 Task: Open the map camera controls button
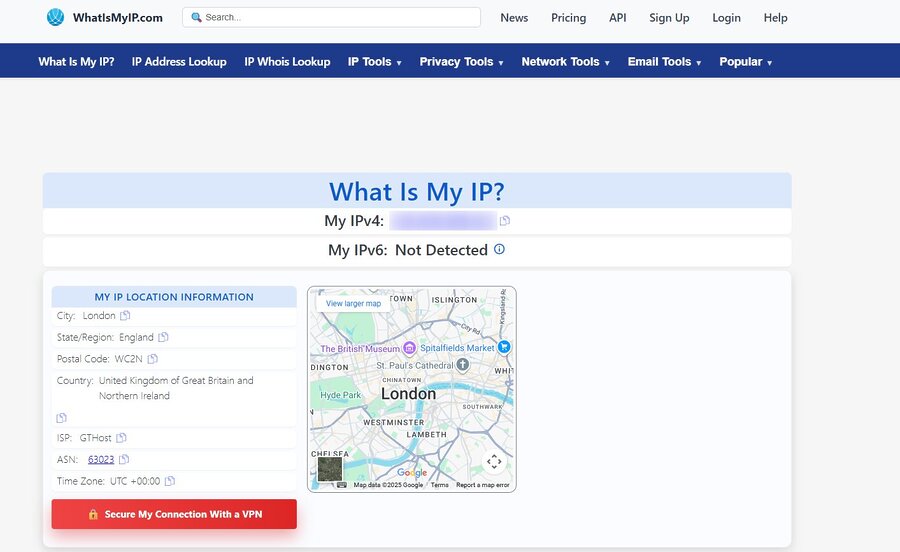point(494,461)
